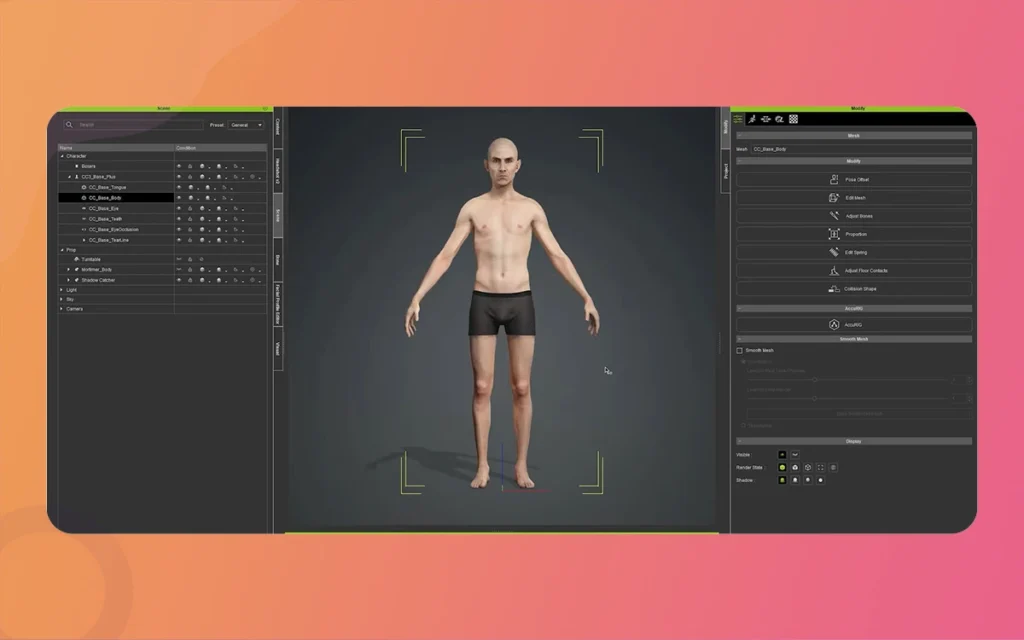Toggle visibility eye for CC_Base_Eye row
The height and width of the screenshot is (640, 1024).
coord(179,208)
